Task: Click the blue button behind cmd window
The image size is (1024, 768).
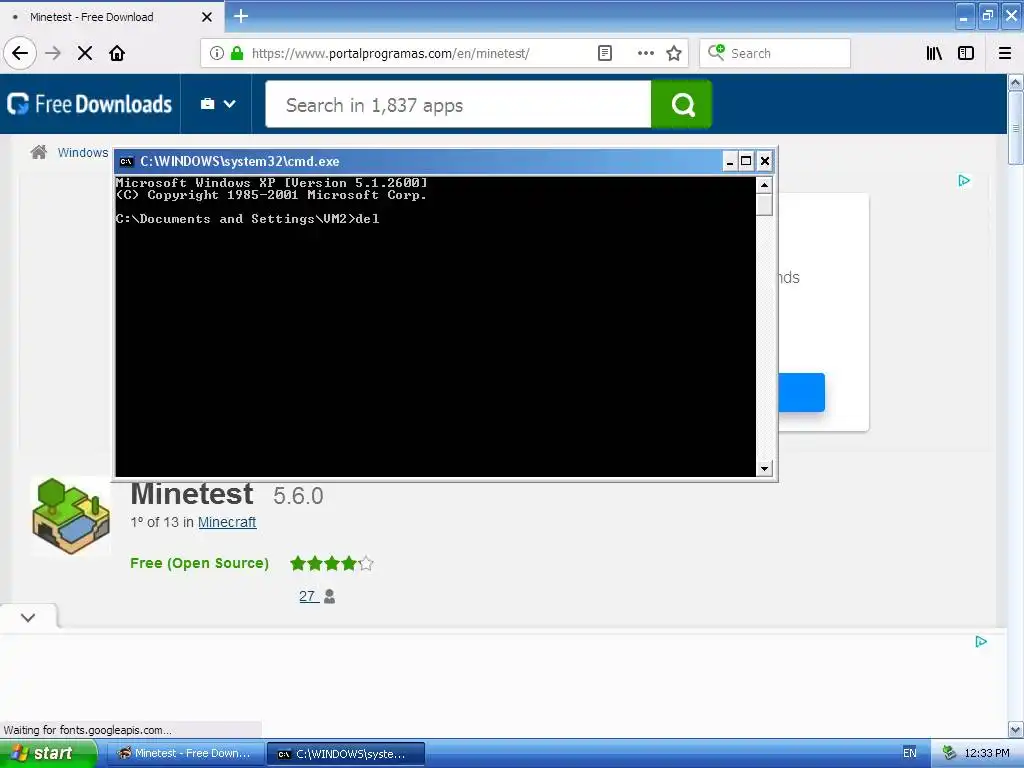Action: pyautogui.click(x=801, y=392)
